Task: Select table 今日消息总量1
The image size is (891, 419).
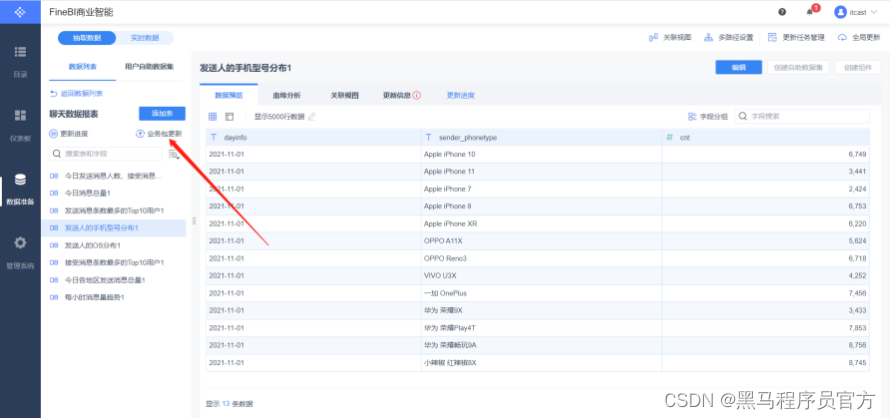Action: click(x=114, y=193)
